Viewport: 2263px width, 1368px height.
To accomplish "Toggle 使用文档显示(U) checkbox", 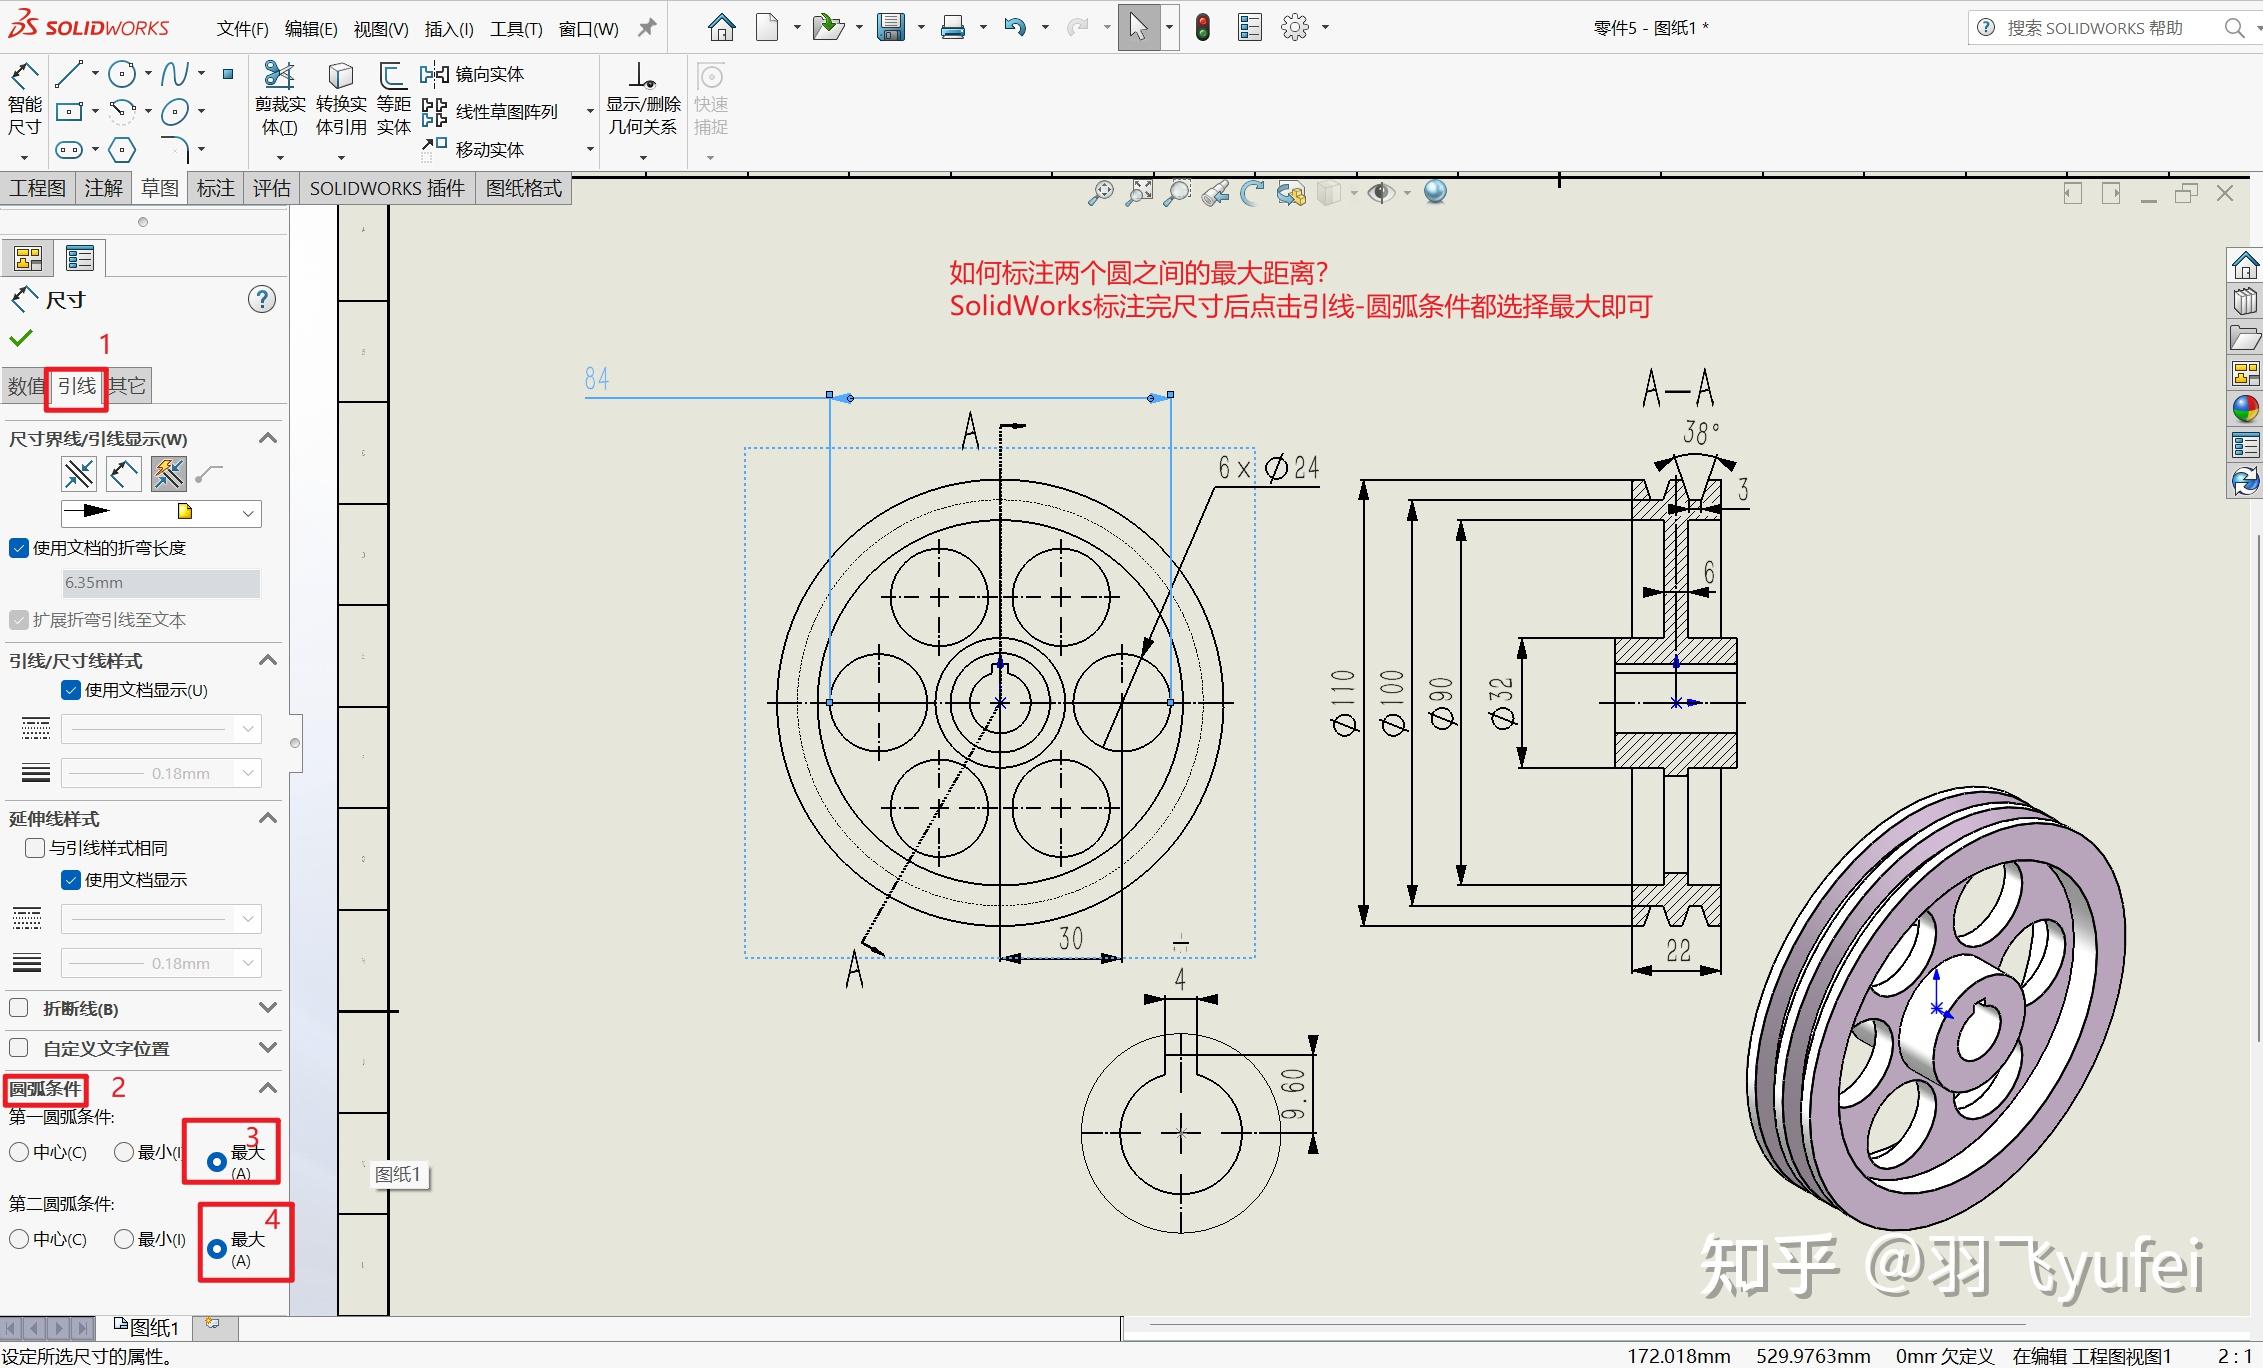I will click(x=71, y=690).
